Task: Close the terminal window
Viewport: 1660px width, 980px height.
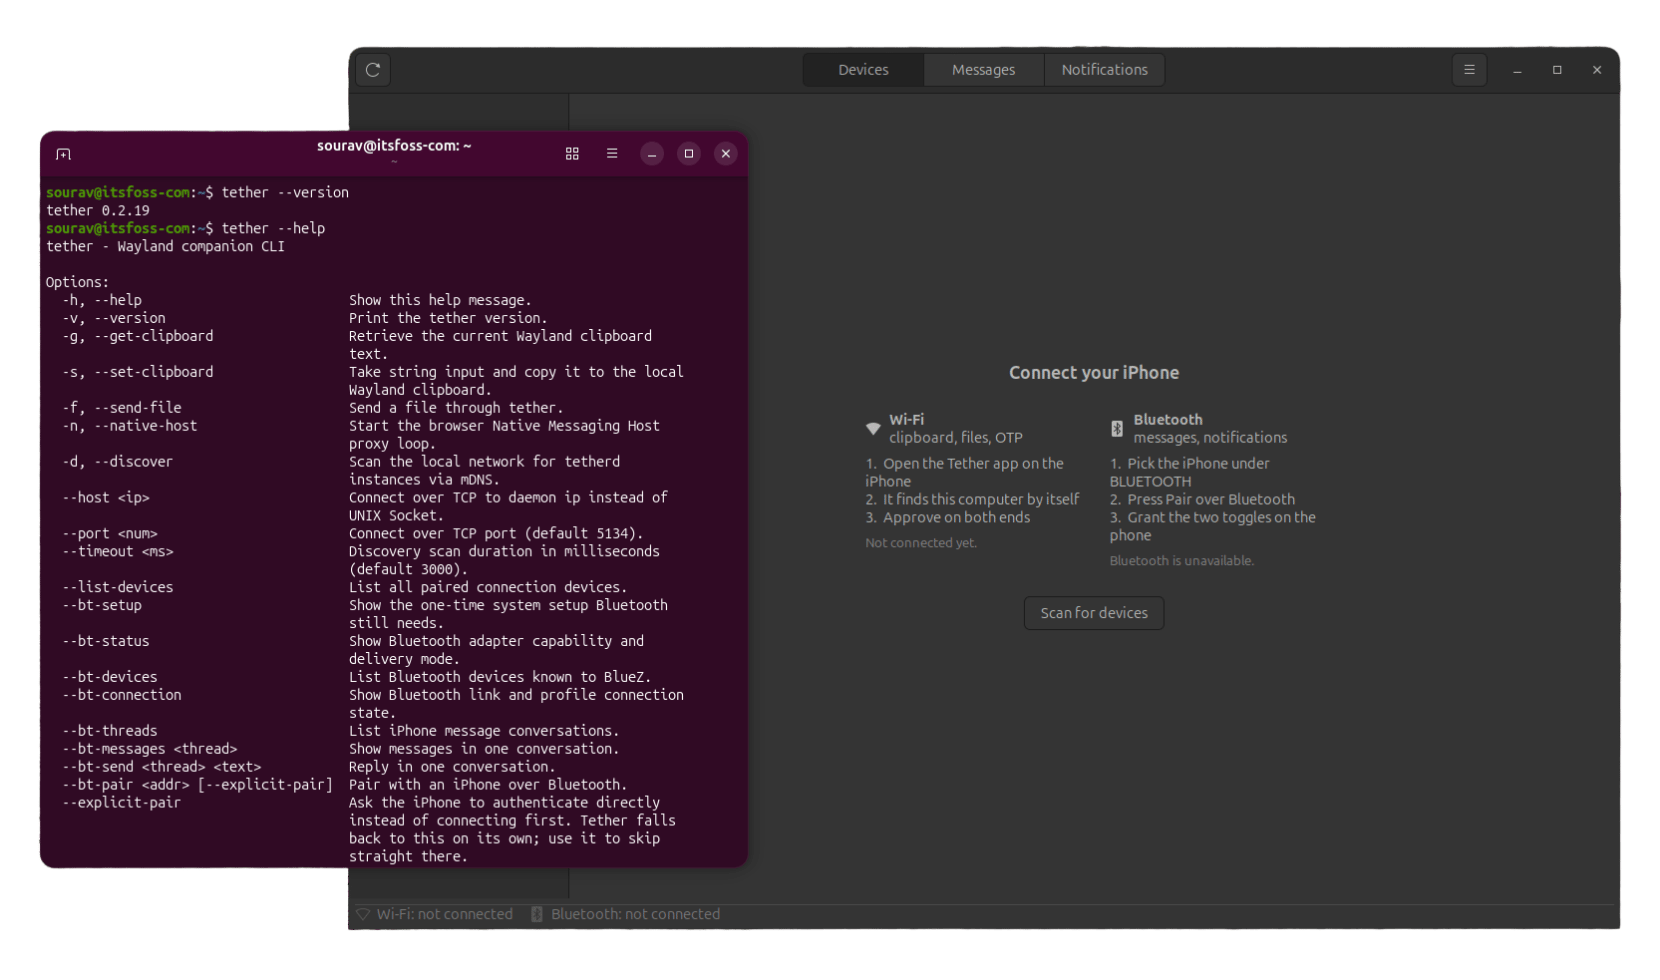Action: (726, 154)
